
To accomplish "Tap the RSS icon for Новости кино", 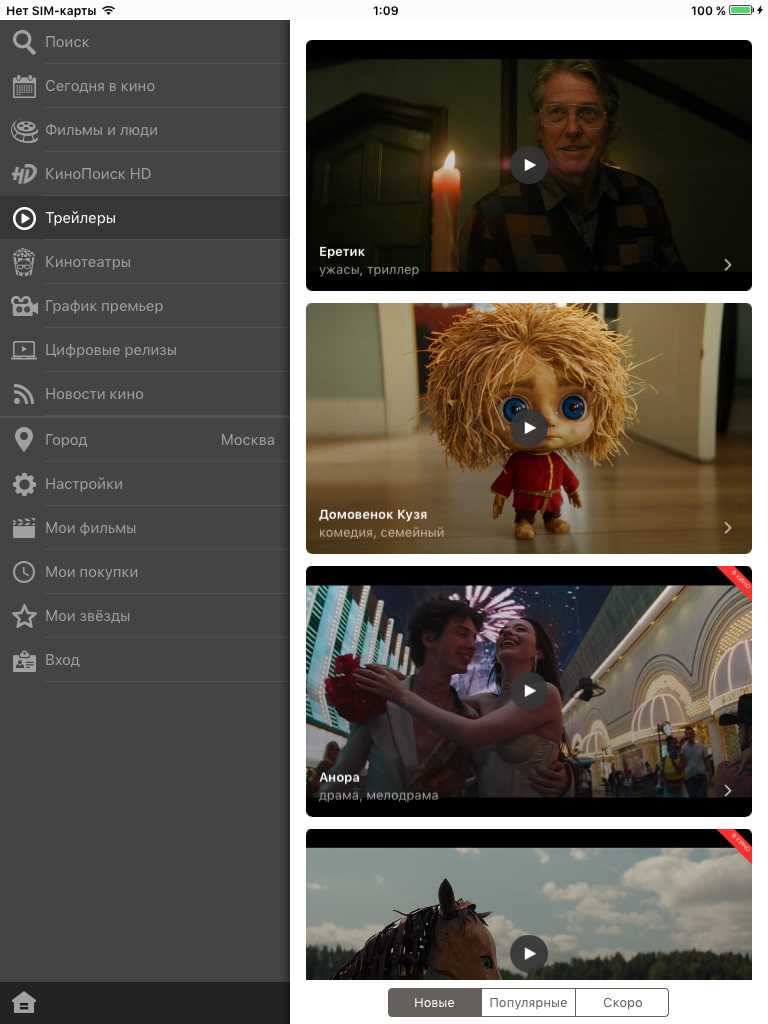I will (24, 394).
